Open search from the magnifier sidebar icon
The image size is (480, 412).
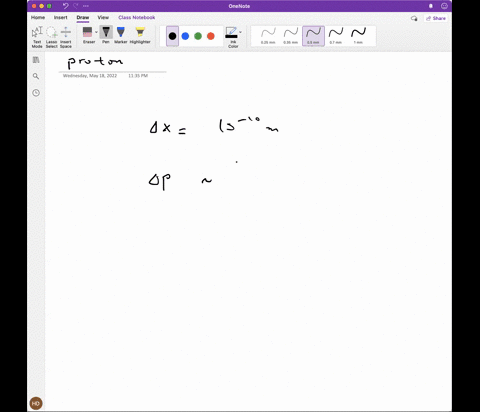click(x=36, y=76)
